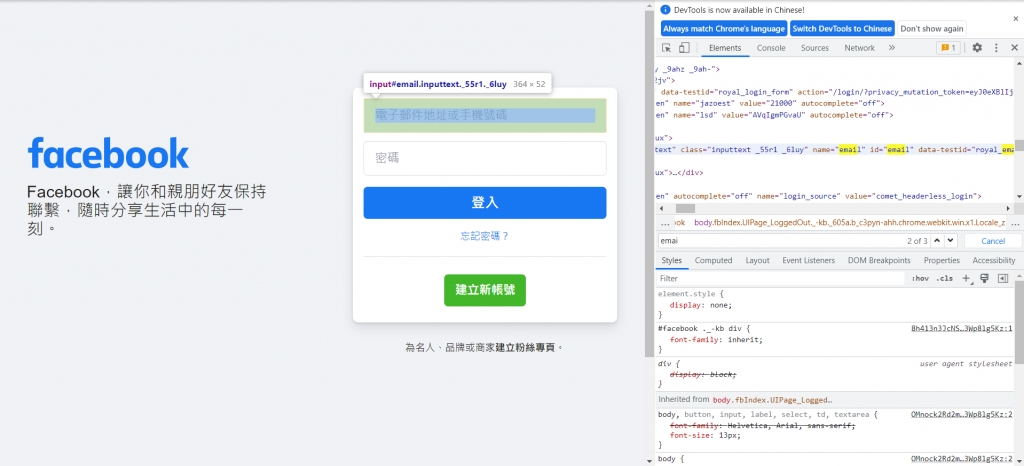The height and width of the screenshot is (466, 1024).
Task: Click the new style rule plus icon
Action: (967, 279)
